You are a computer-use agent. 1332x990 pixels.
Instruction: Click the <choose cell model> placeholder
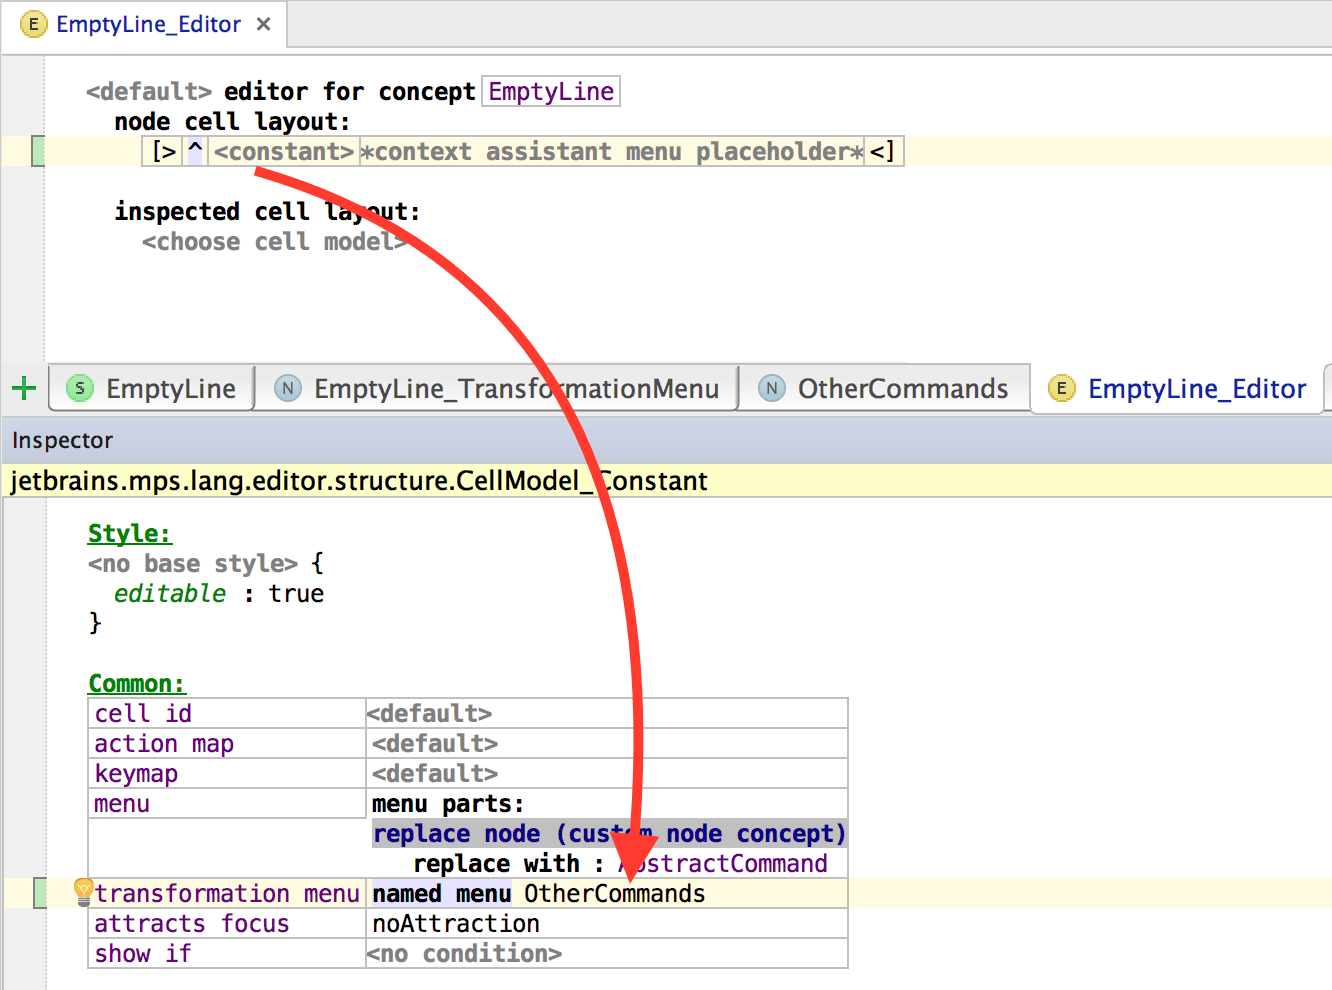(273, 241)
